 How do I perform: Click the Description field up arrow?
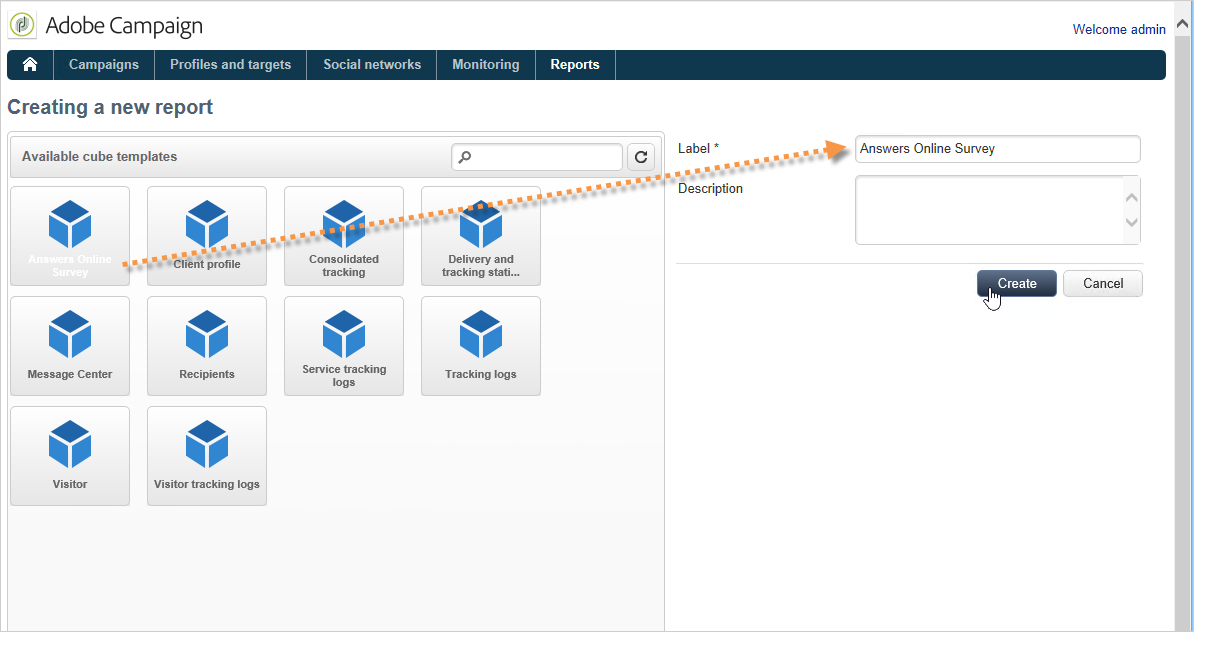pyautogui.click(x=1132, y=198)
